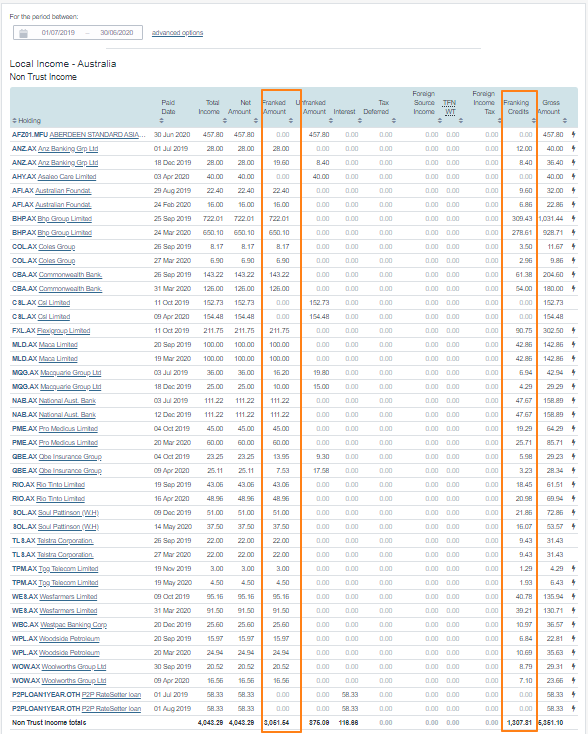Click the calendar icon in the date range box

point(23,33)
